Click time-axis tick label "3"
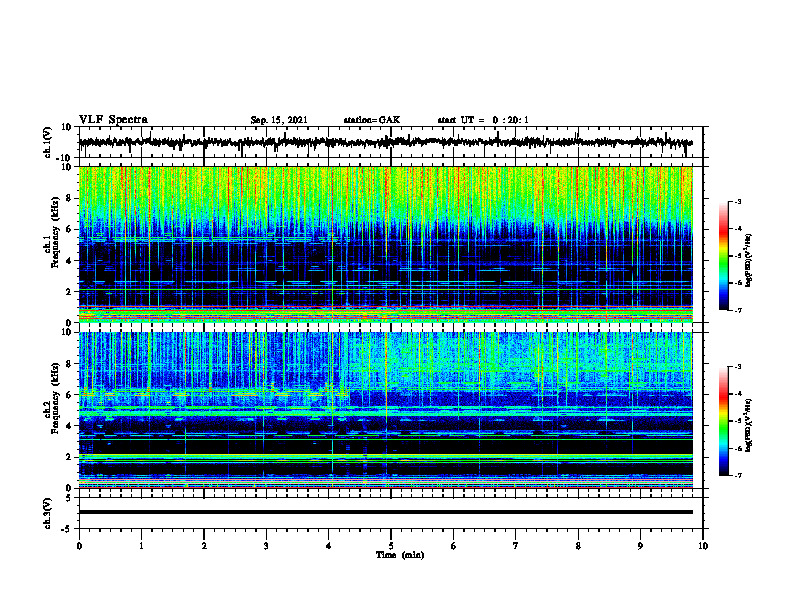The width and height of the screenshot is (792, 612). [x=266, y=546]
